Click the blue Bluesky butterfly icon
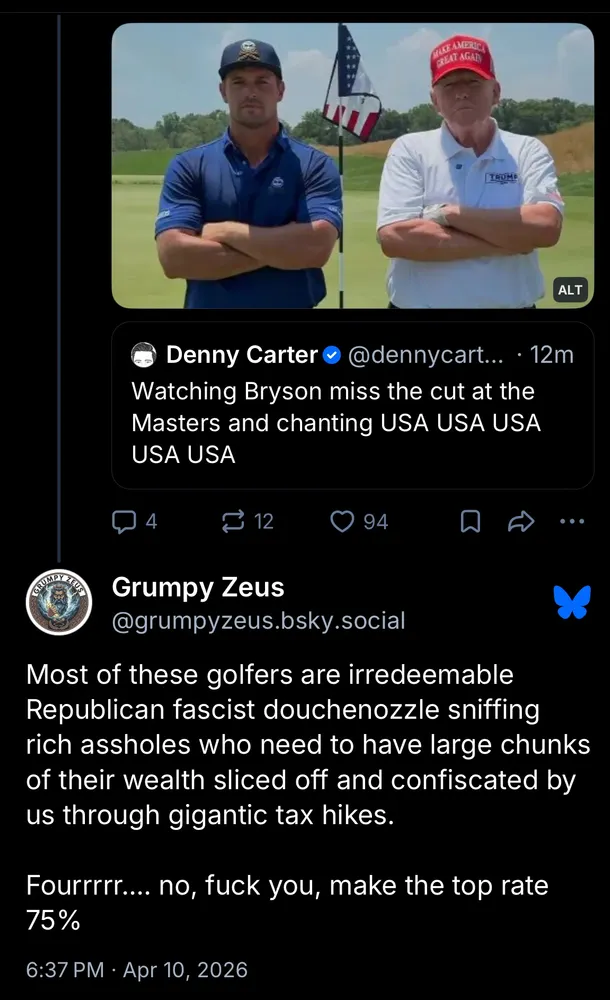Screen dimensions: 610x1000 [572, 602]
